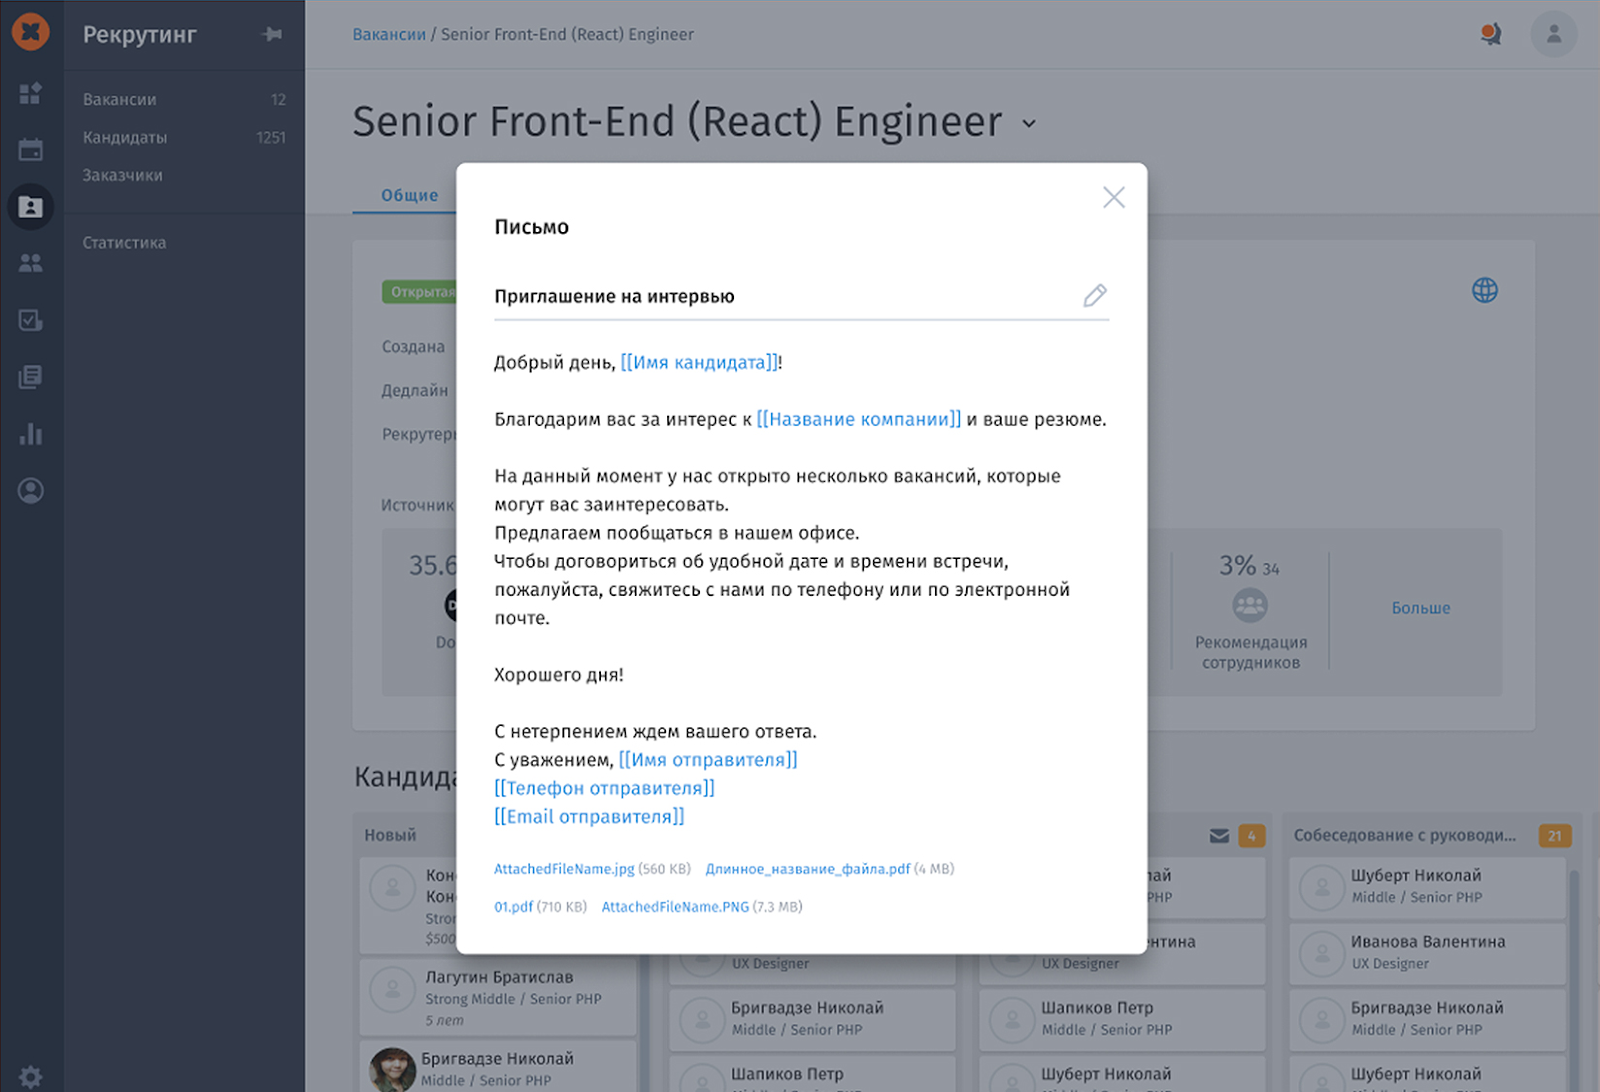This screenshot has height=1092, width=1600.
Task: Click the settings gear icon at bottom
Action: 31,1077
